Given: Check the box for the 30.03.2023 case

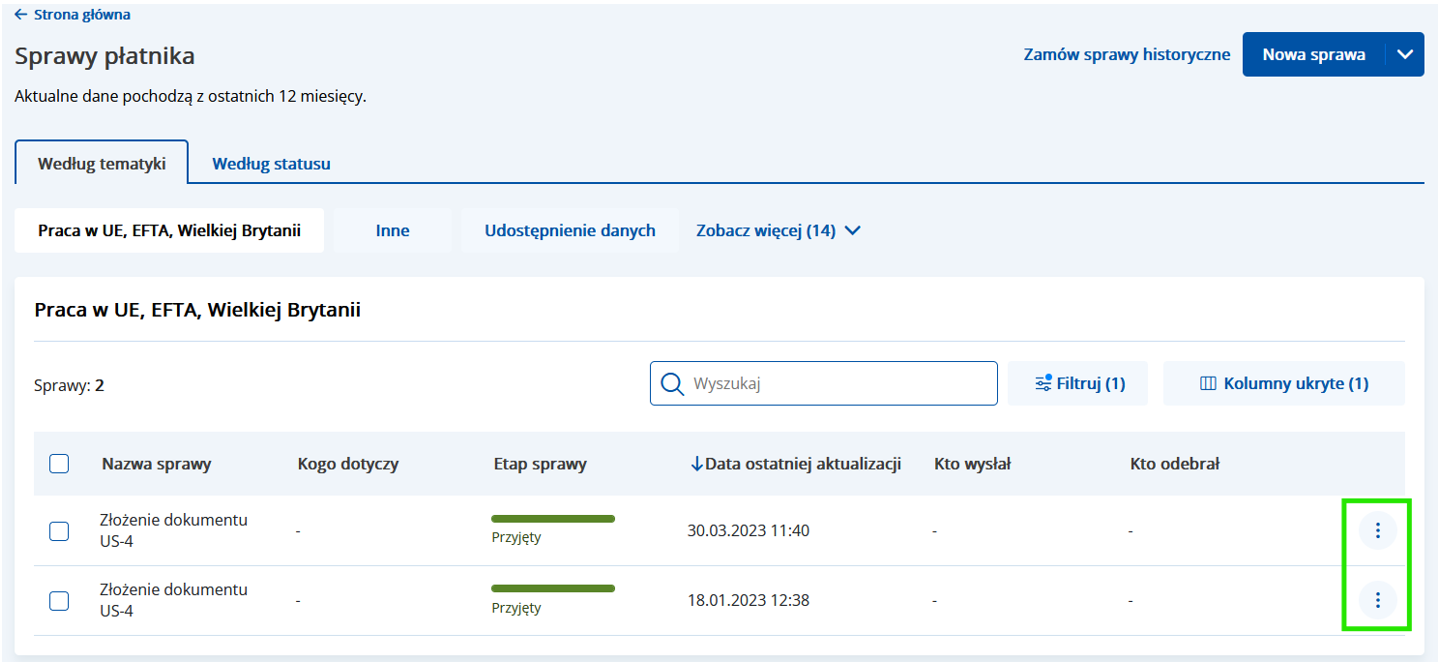Looking at the screenshot, I should coord(59,531).
